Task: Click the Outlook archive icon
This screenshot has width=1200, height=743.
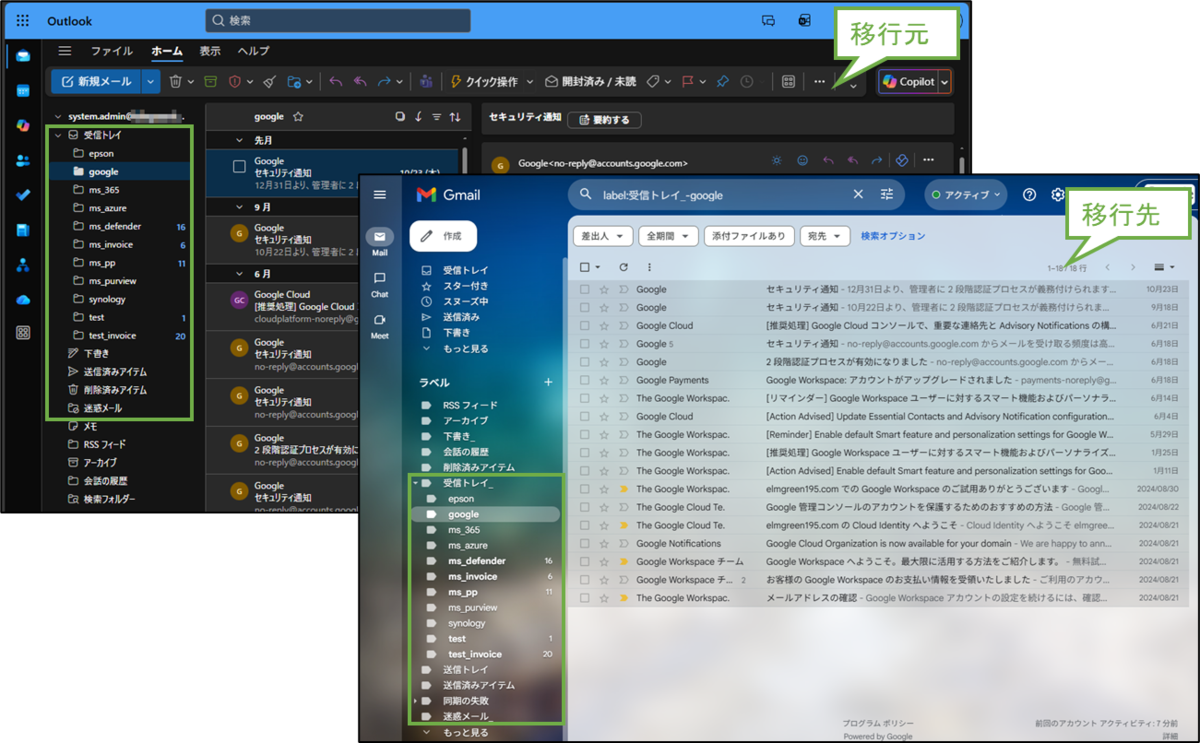Action: (210, 81)
